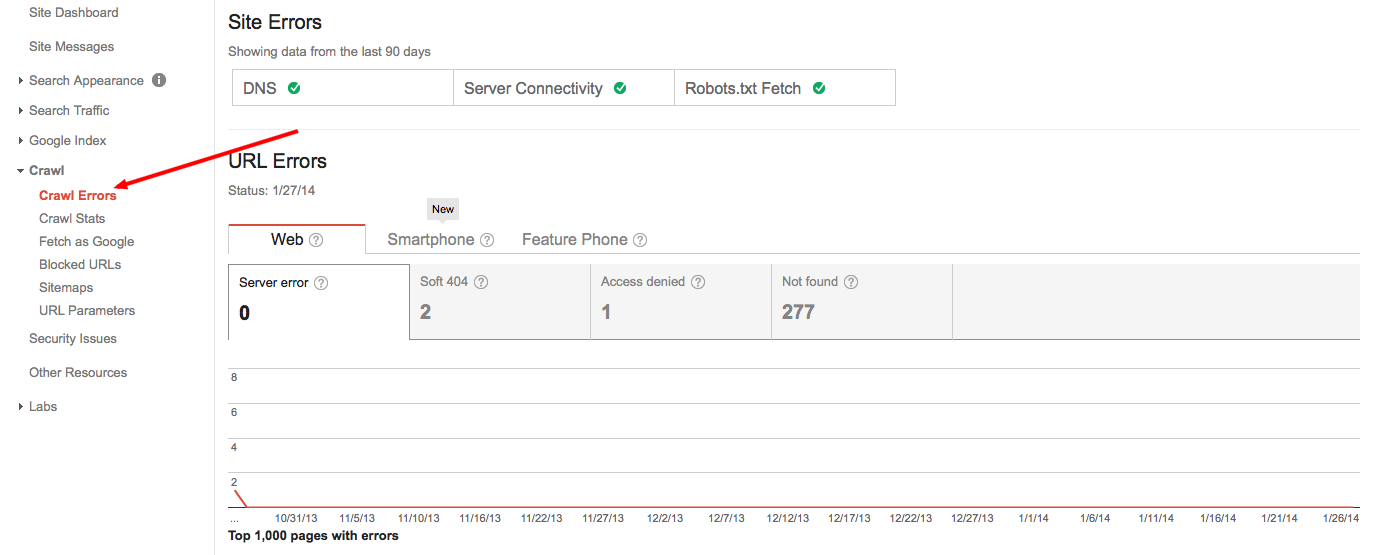Open the Server Connectivity status box

563,88
